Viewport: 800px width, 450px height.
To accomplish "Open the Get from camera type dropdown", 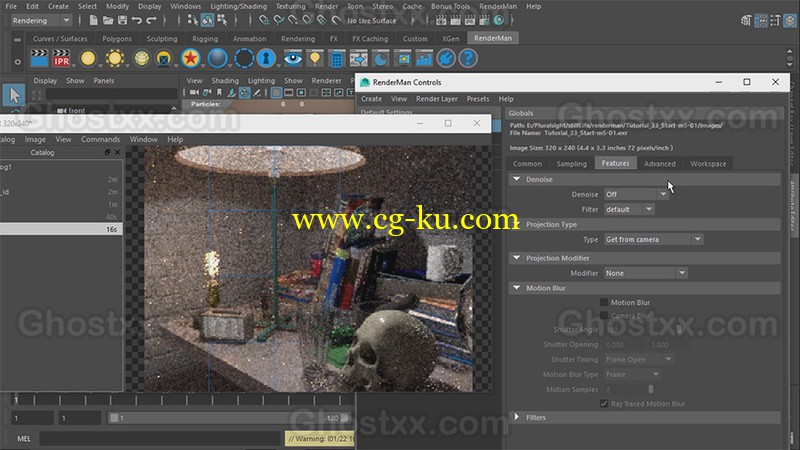I will pos(654,239).
